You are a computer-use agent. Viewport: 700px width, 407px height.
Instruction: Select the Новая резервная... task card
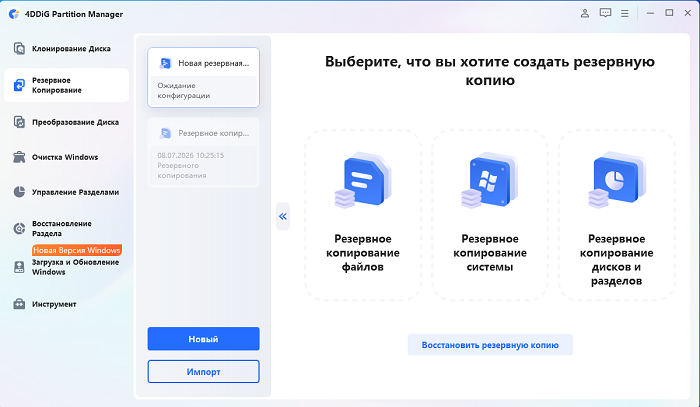(204, 77)
